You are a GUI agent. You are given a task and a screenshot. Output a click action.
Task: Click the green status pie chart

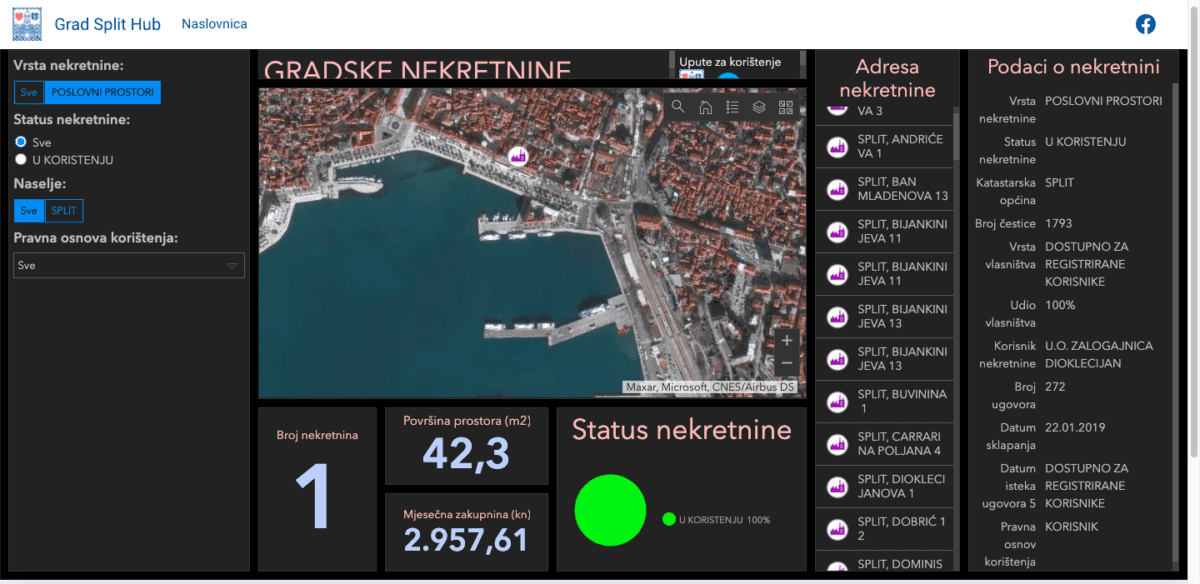pos(610,510)
